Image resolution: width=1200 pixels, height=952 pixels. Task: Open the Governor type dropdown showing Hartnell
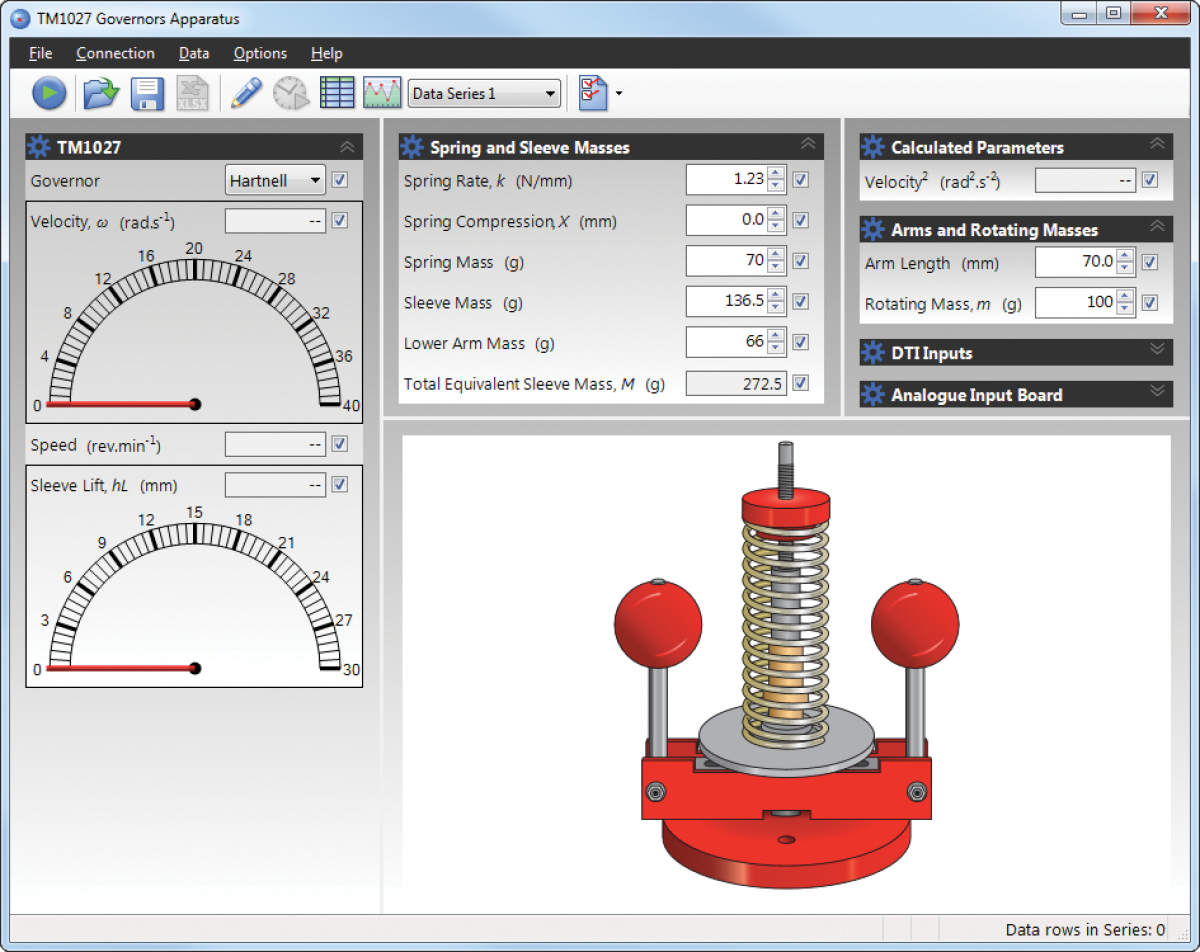point(275,180)
